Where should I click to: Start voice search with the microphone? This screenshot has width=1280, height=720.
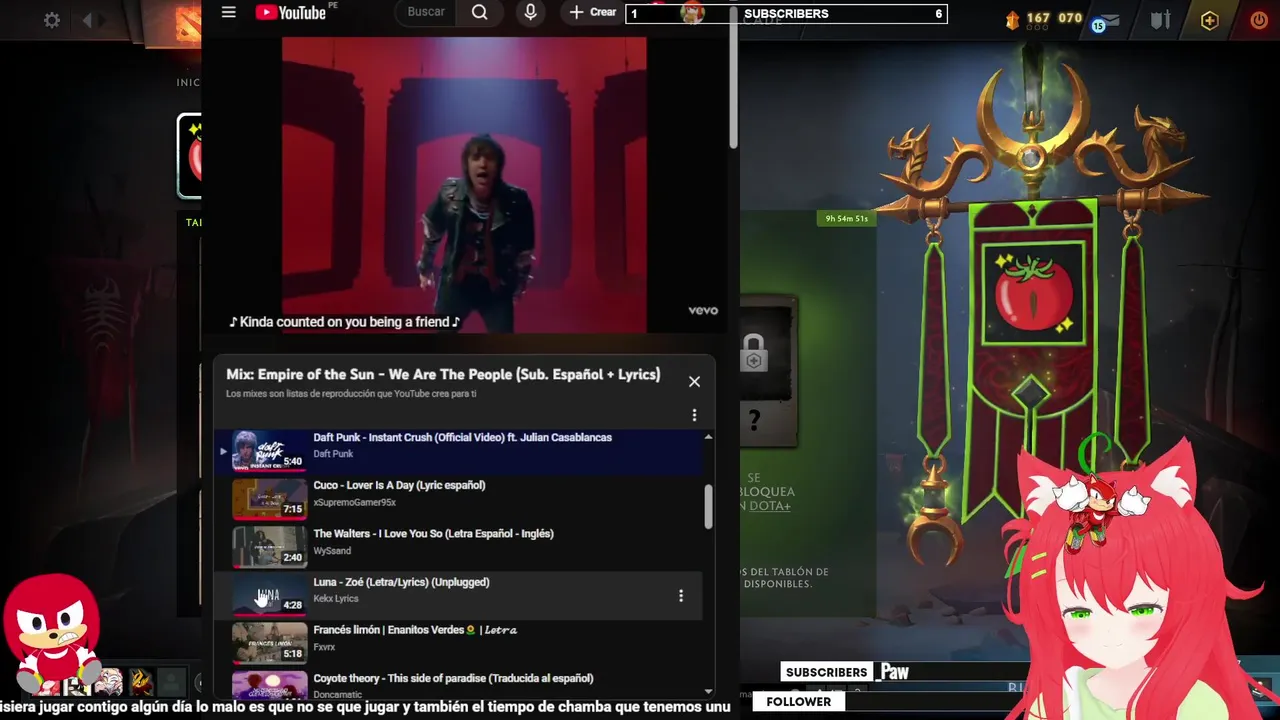[531, 12]
